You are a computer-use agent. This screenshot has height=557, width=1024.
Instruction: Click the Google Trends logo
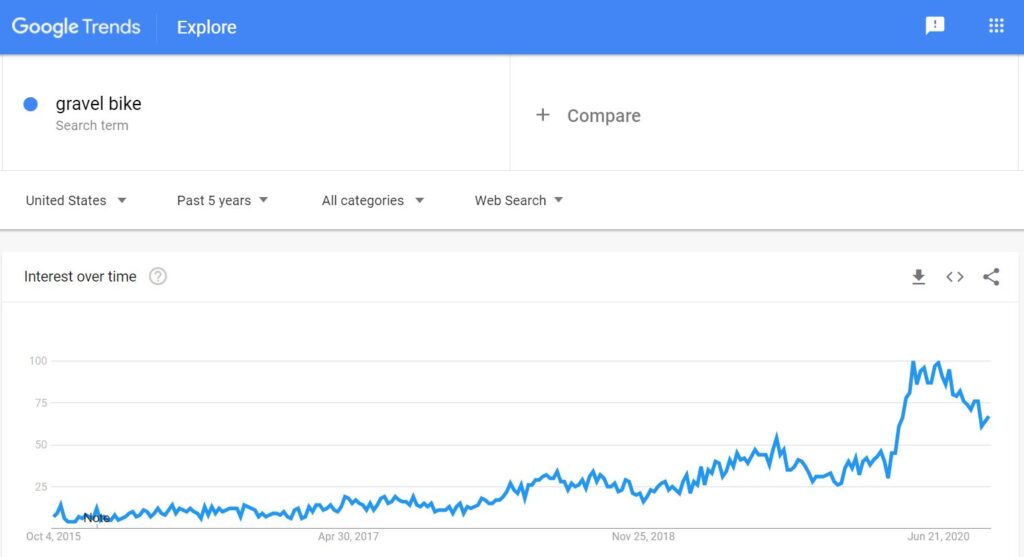pyautogui.click(x=76, y=27)
